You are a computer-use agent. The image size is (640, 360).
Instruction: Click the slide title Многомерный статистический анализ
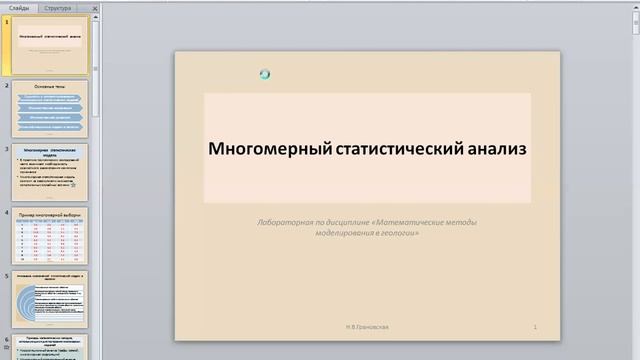click(367, 148)
